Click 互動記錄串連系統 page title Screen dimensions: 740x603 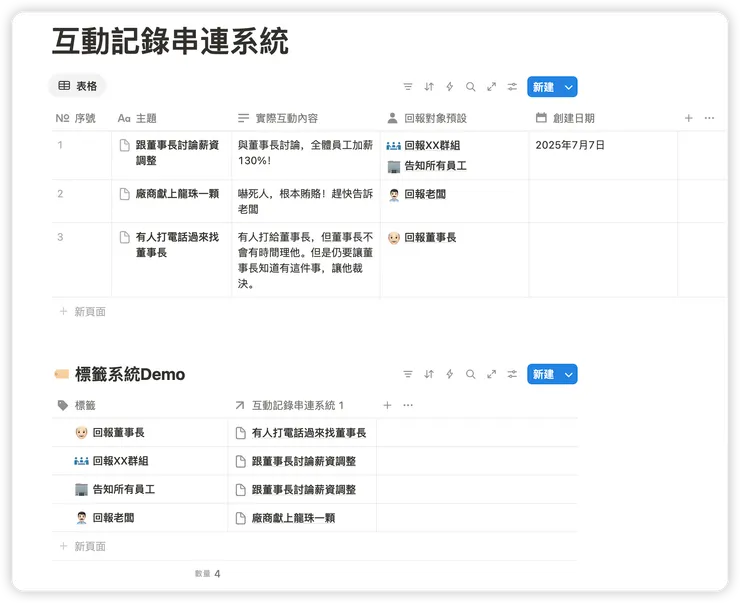tap(170, 41)
